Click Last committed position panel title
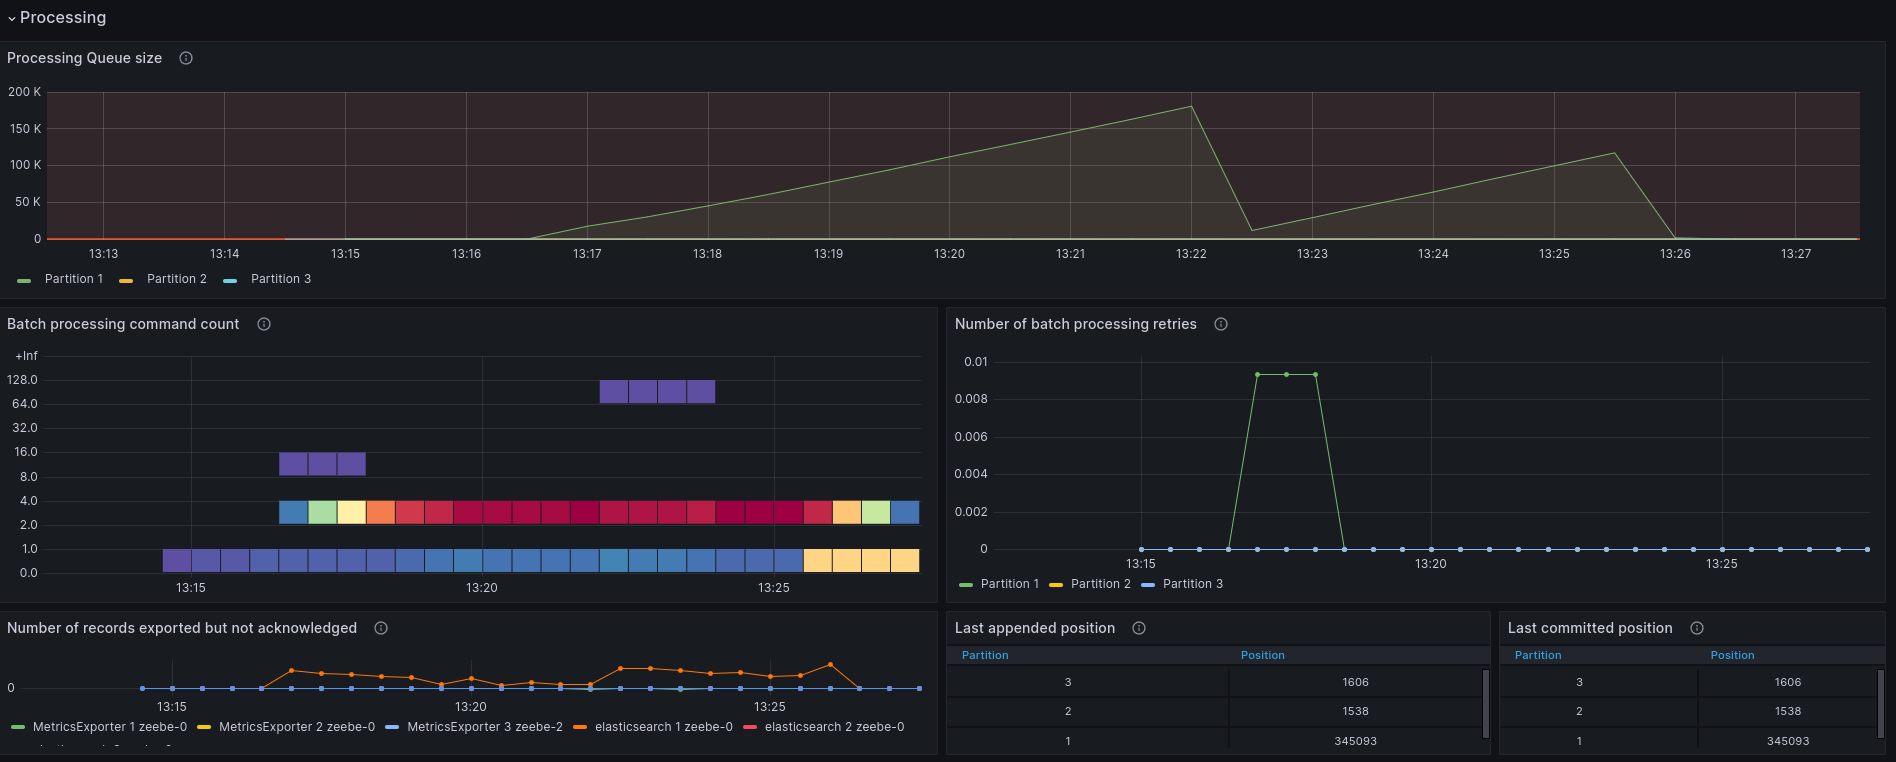Image resolution: width=1896 pixels, height=762 pixels. click(1590, 628)
